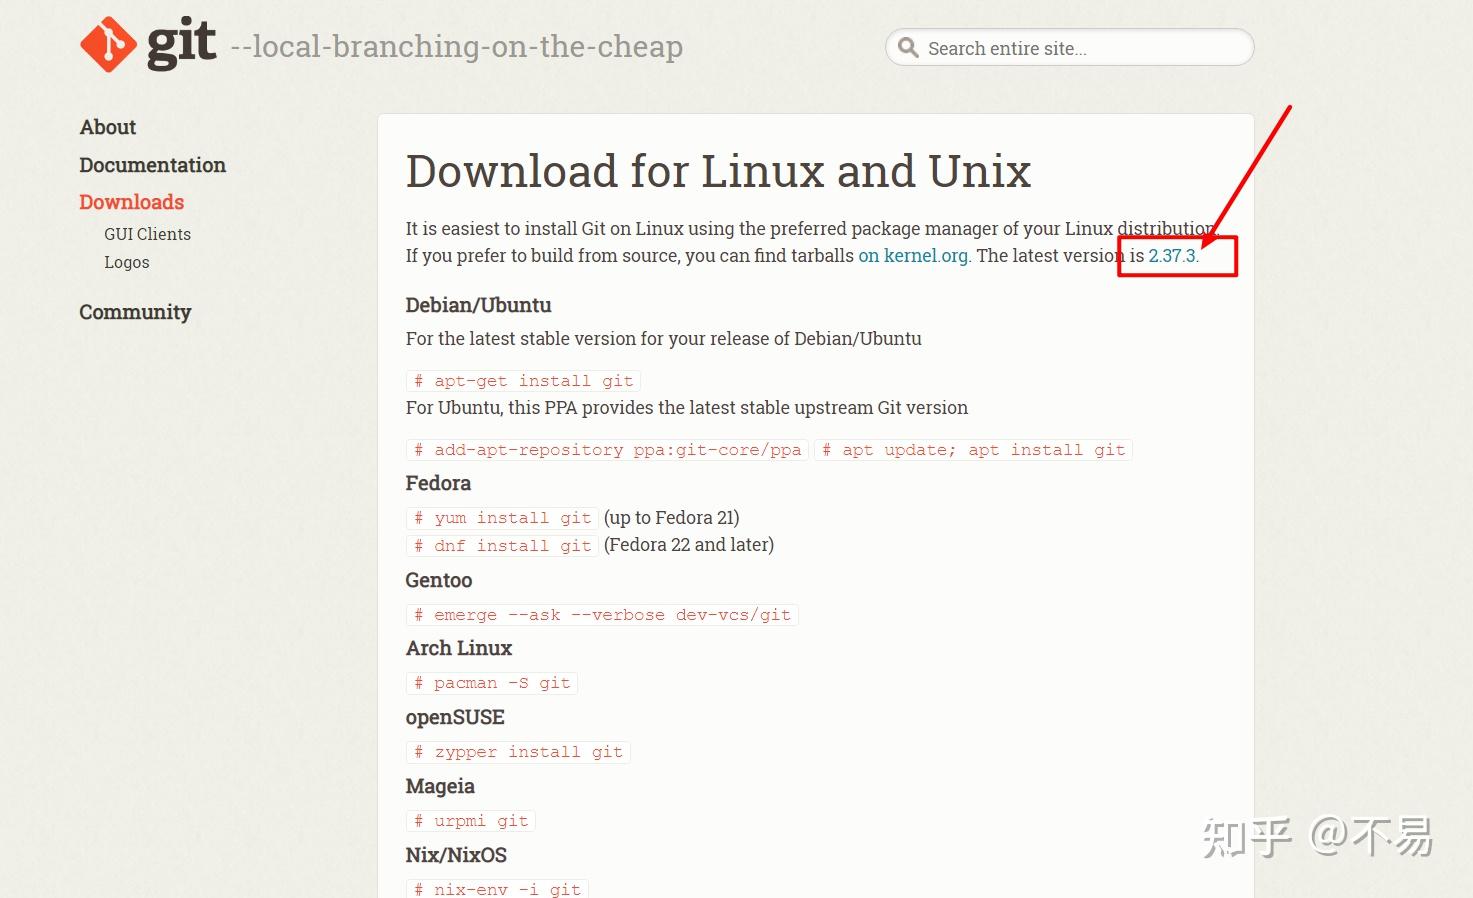The image size is (1473, 898).
Task: Click the zypper install git command
Action: point(518,752)
